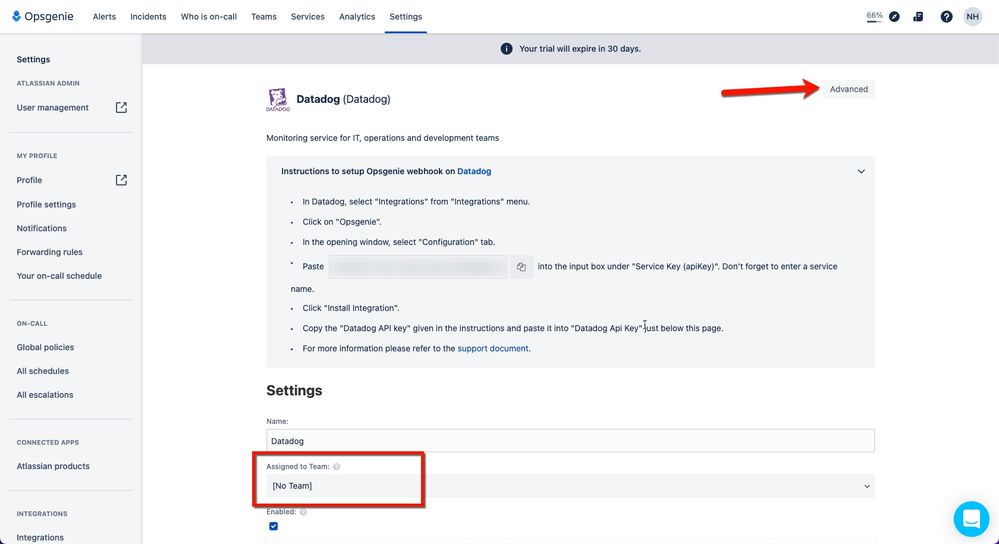Click the Name input field

[570, 441]
